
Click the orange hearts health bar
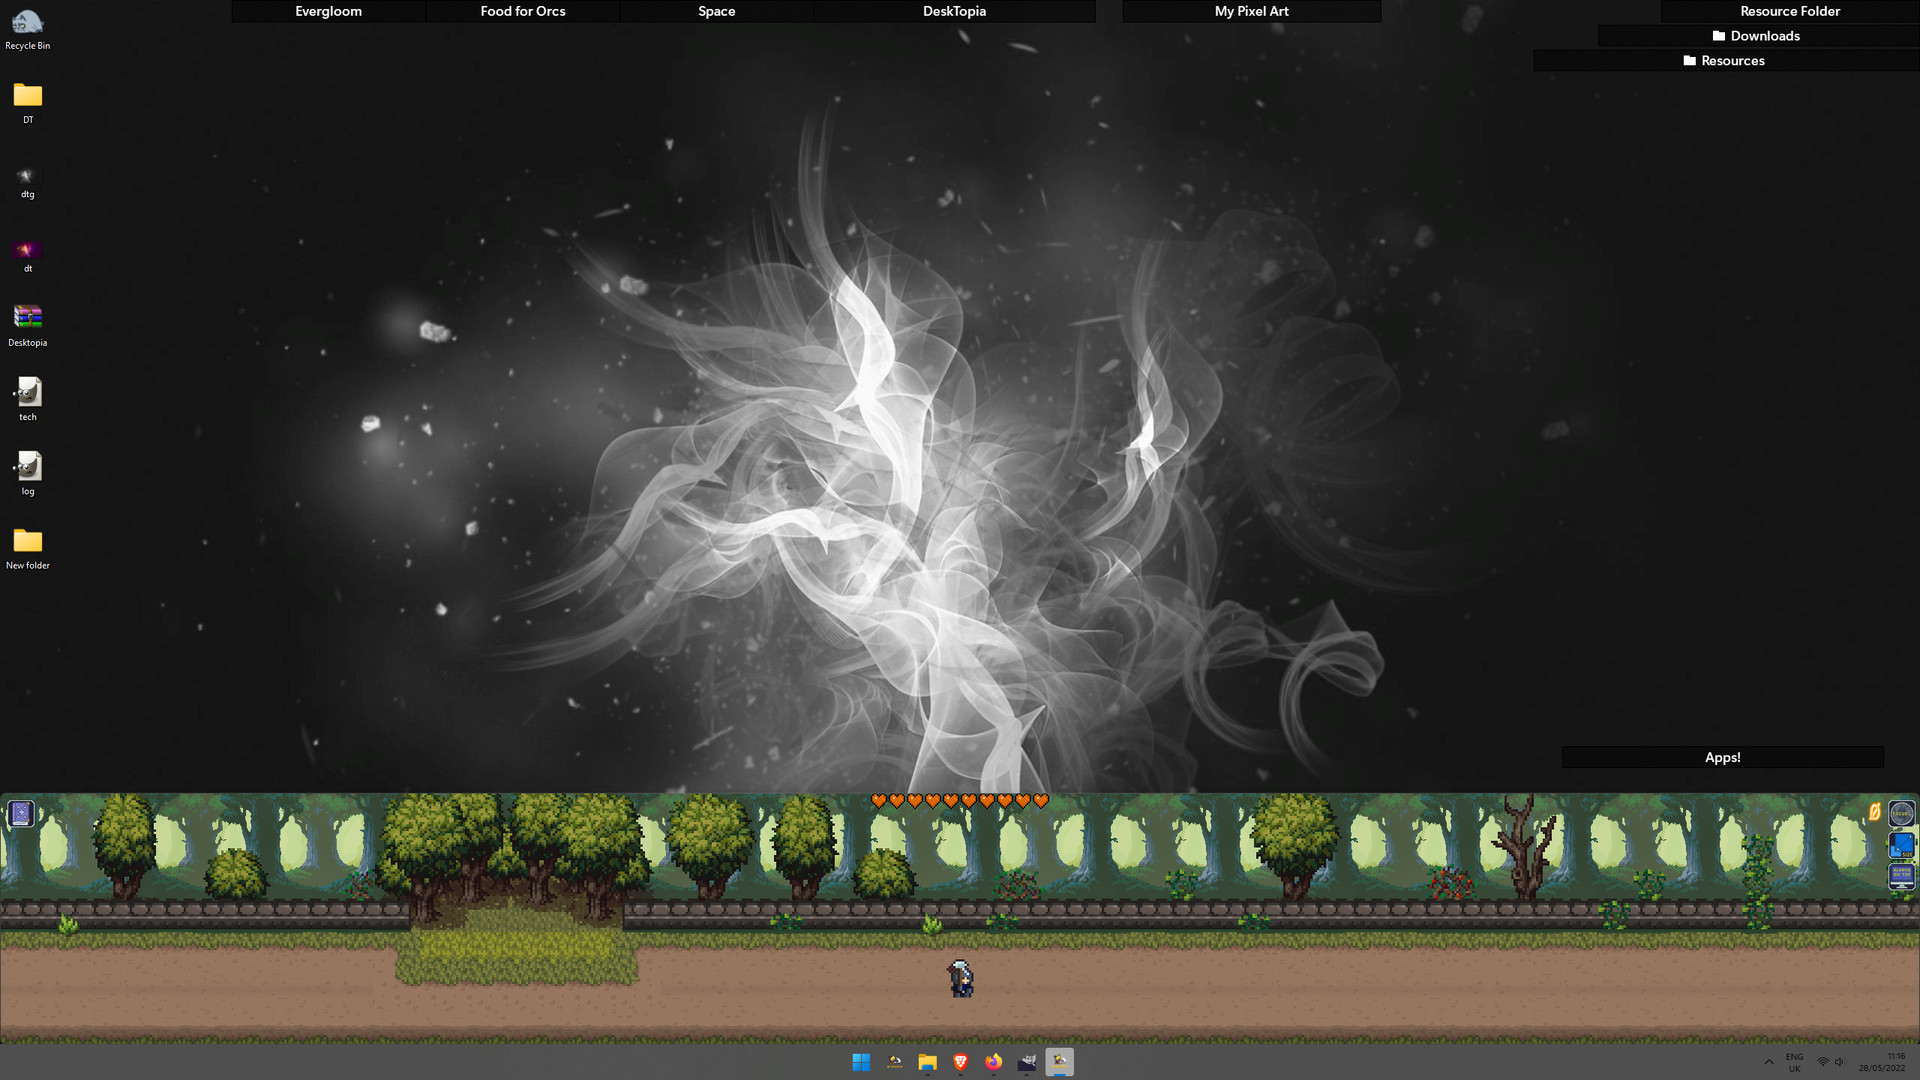[x=959, y=801]
